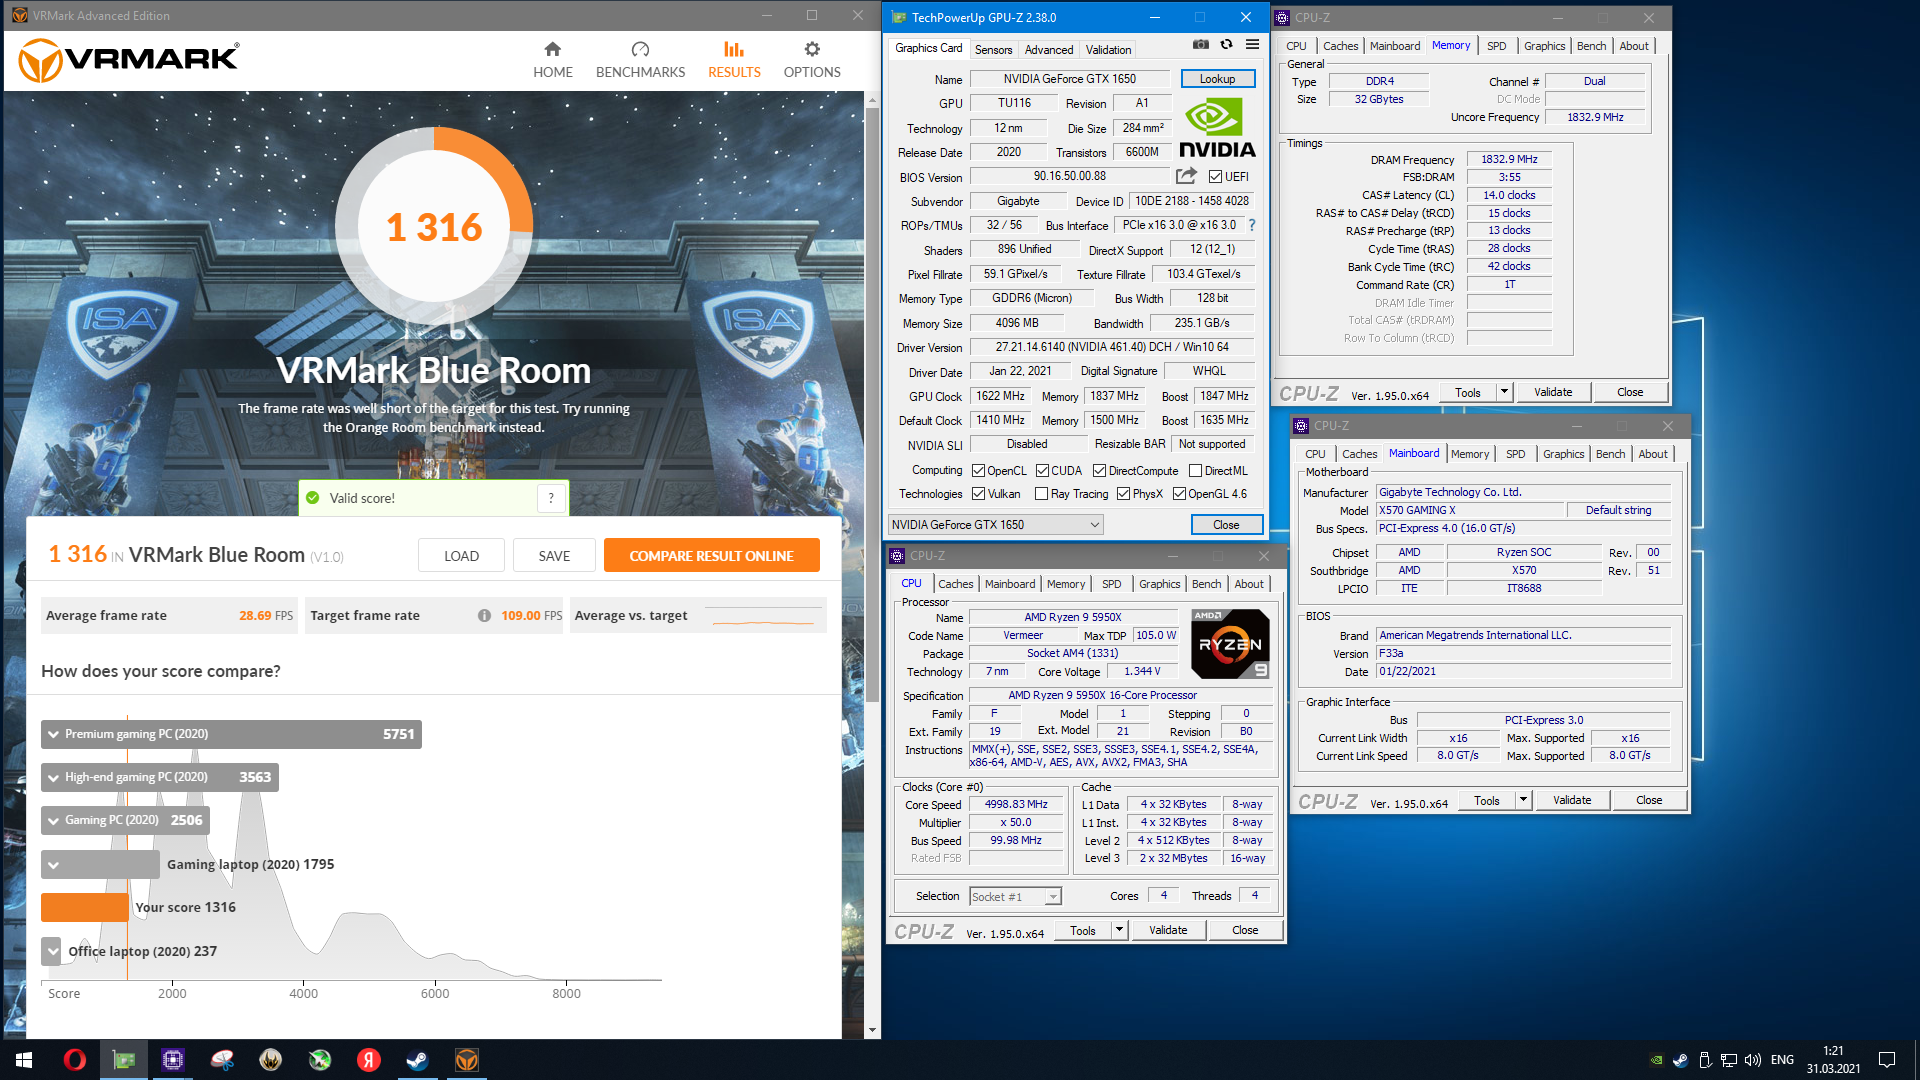Open the GPU-Z hamburger menu
1920x1080 pixels.
click(1252, 45)
